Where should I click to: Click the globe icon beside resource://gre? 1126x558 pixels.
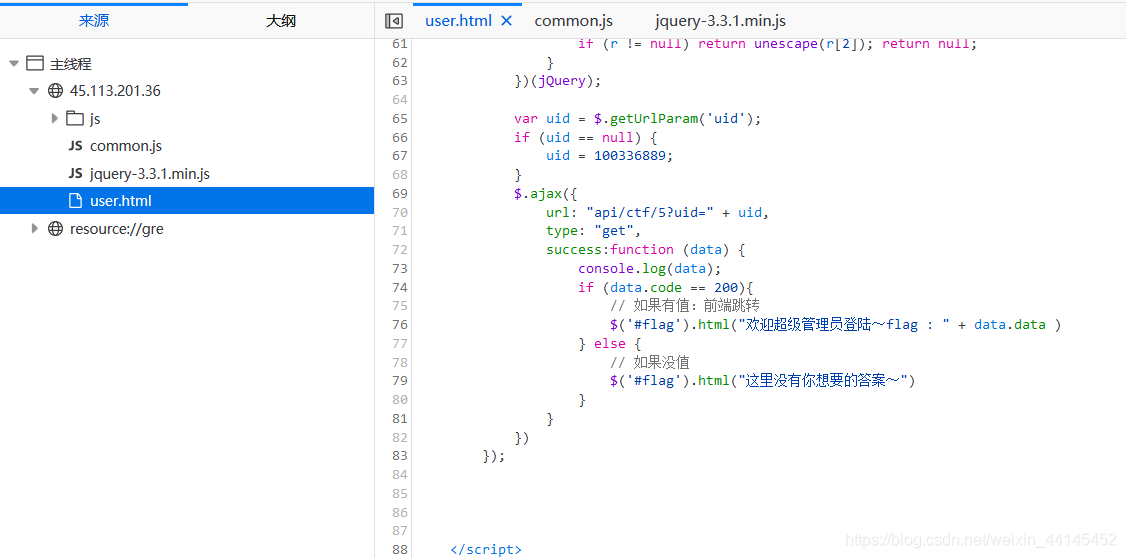coord(55,229)
